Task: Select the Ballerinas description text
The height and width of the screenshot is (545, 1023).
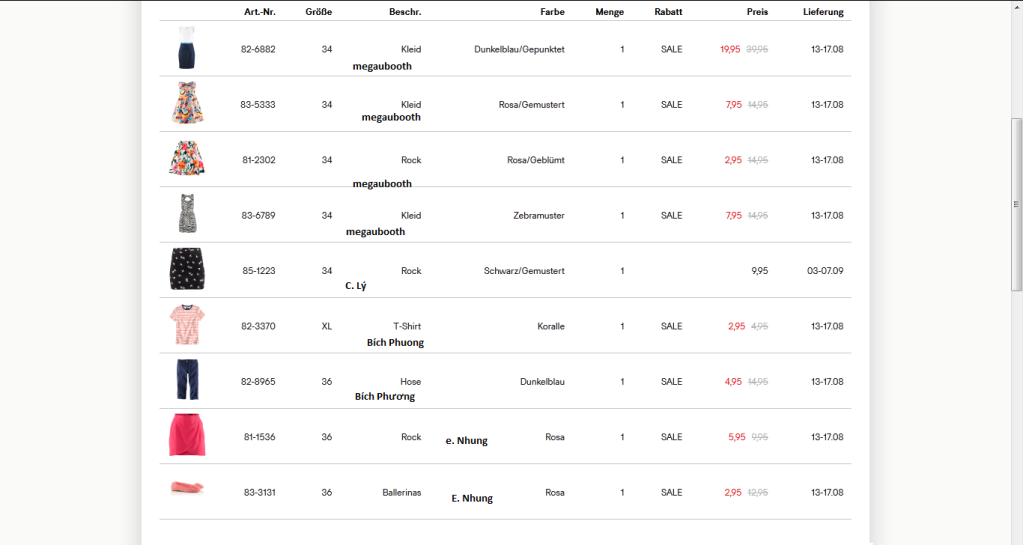Action: (x=402, y=493)
